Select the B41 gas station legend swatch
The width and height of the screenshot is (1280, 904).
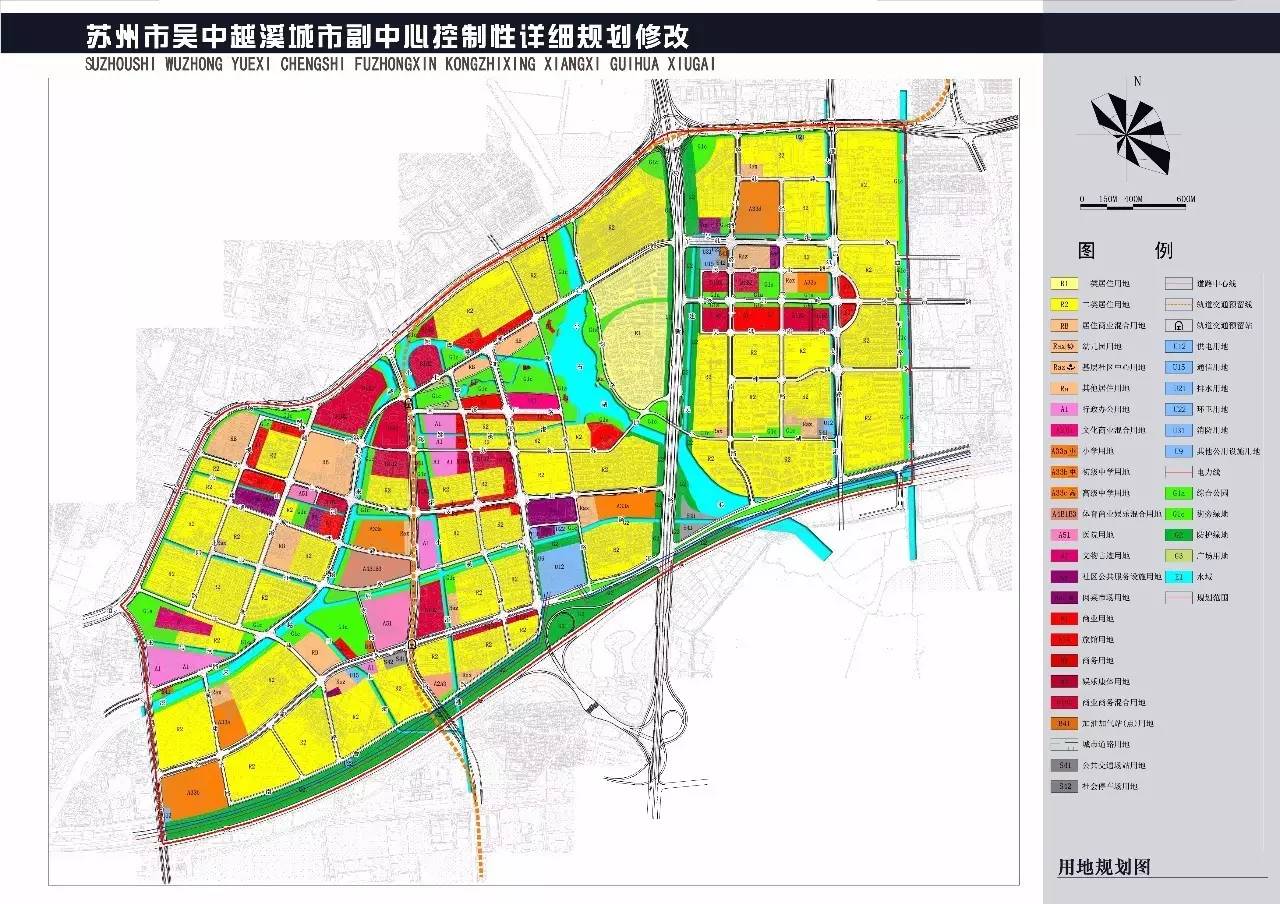click(x=1064, y=723)
